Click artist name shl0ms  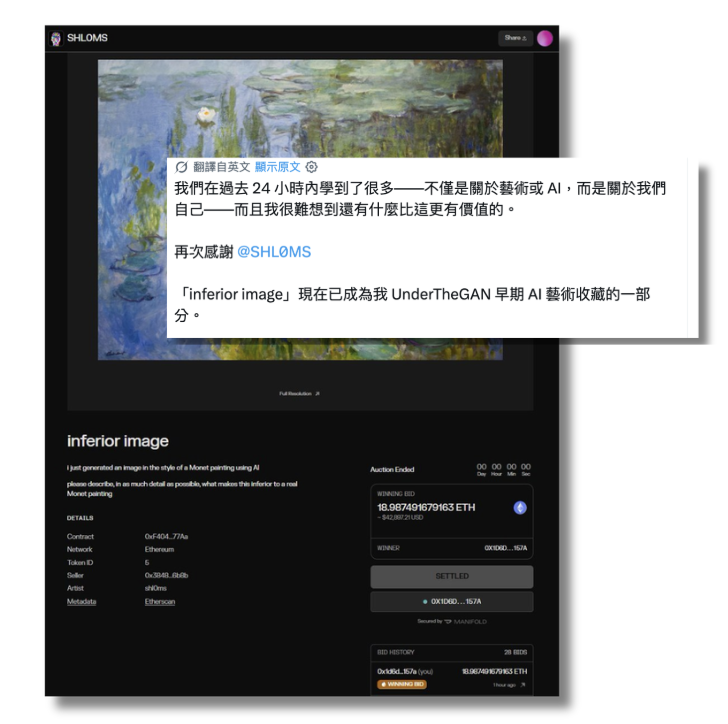click(x=156, y=588)
